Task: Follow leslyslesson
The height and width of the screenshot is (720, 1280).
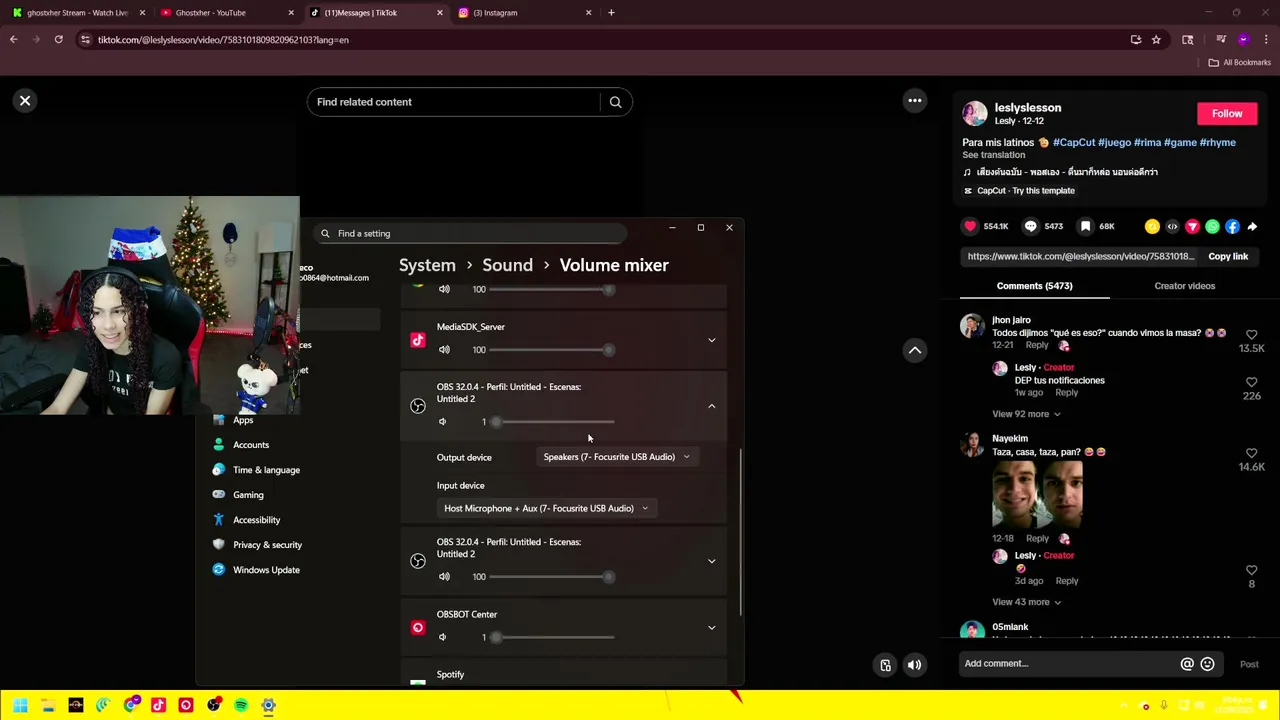Action: tap(1227, 113)
